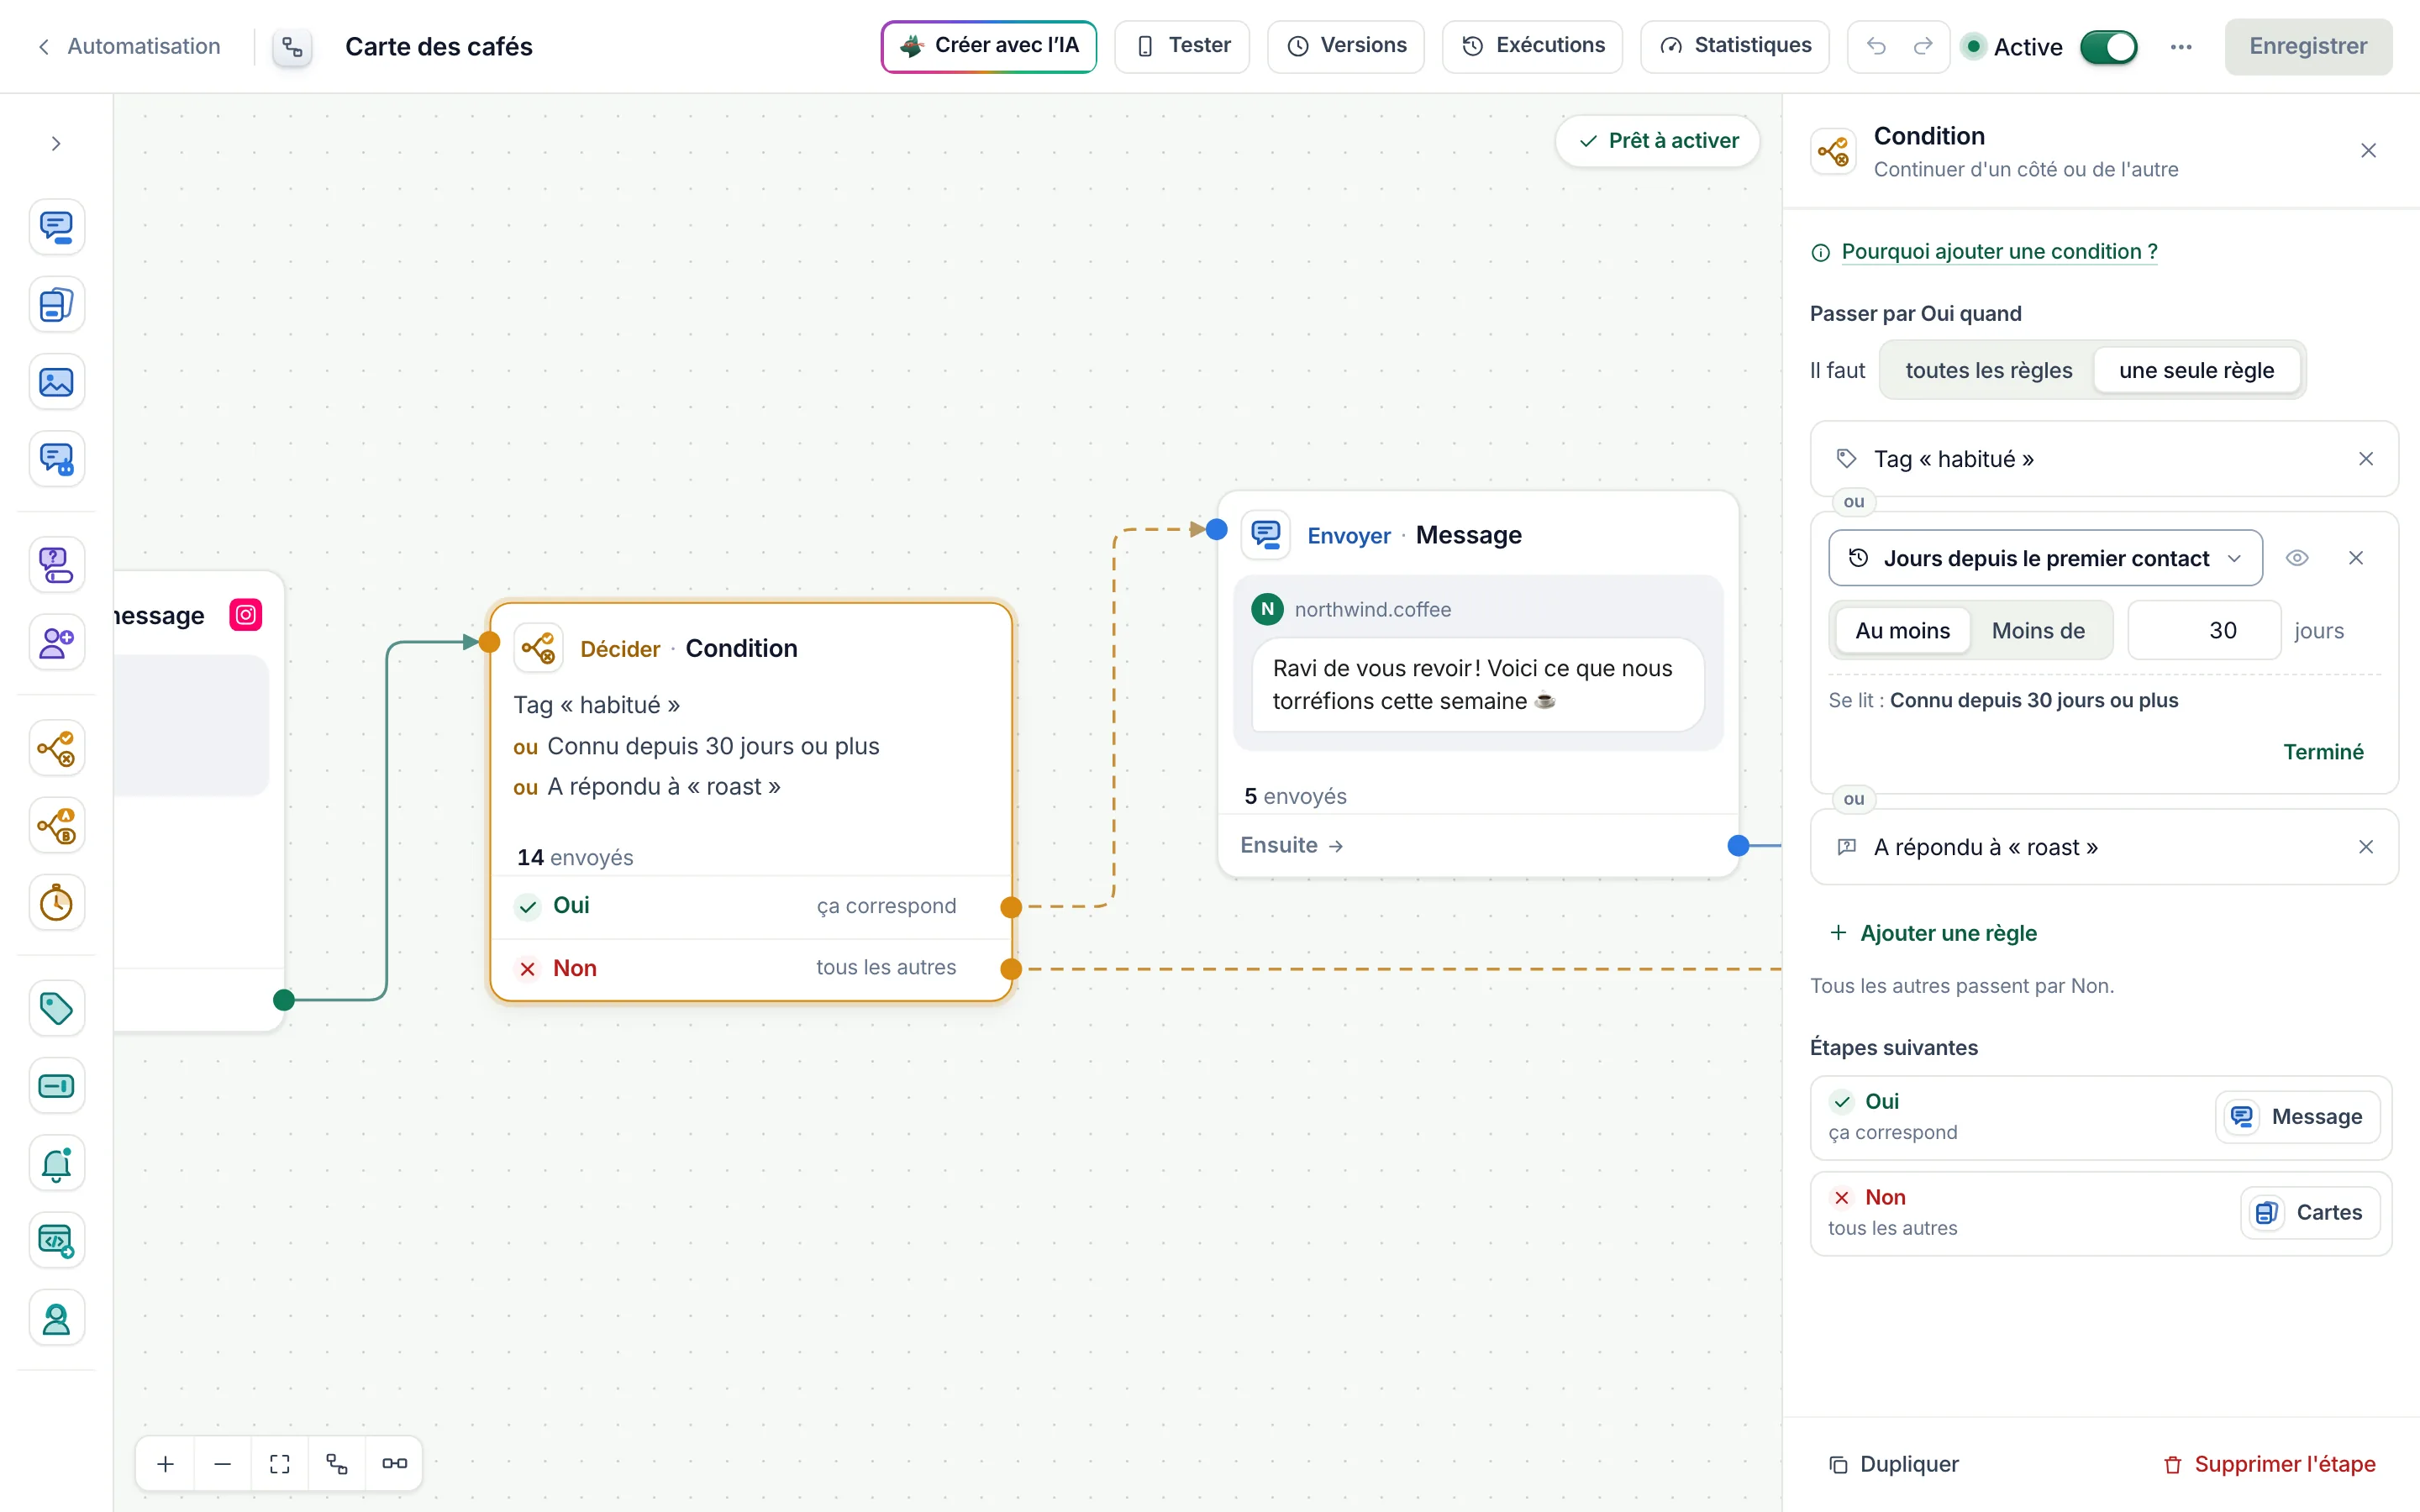Remove the 'Tag « habitué »' rule
This screenshot has width=2420, height=1512.
(x=2366, y=459)
